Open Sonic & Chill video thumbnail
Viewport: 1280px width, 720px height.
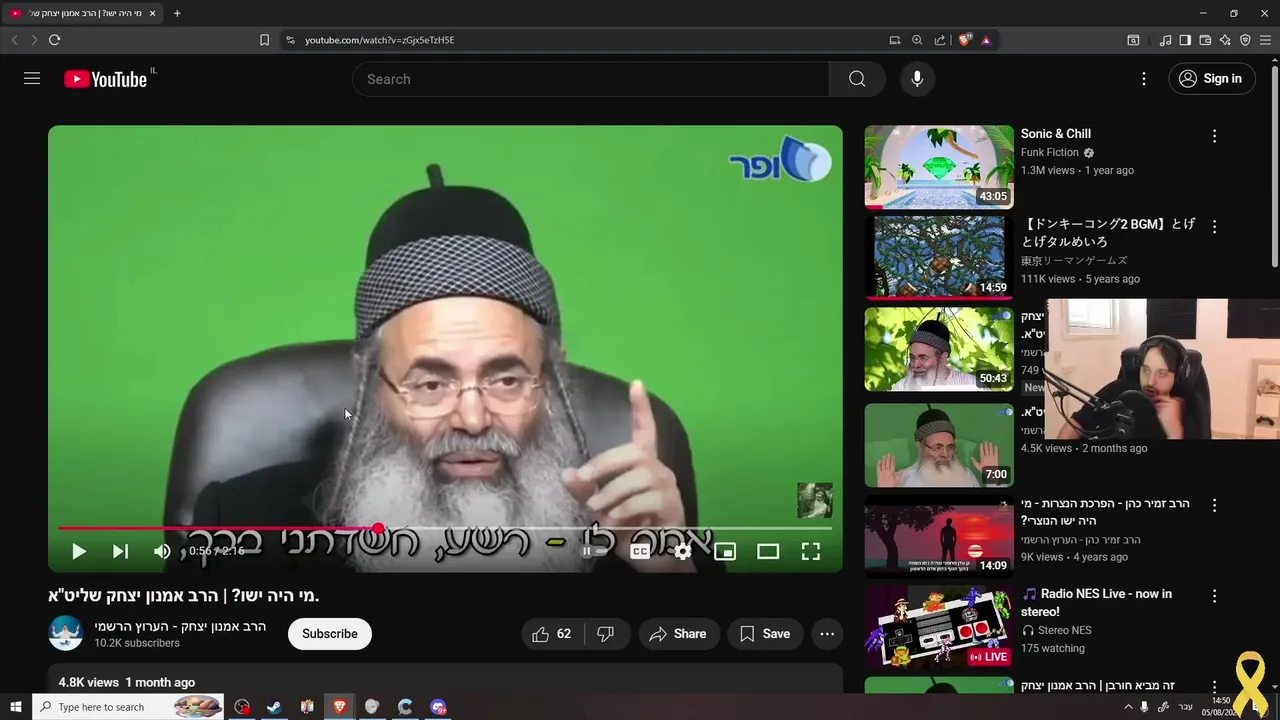939,167
